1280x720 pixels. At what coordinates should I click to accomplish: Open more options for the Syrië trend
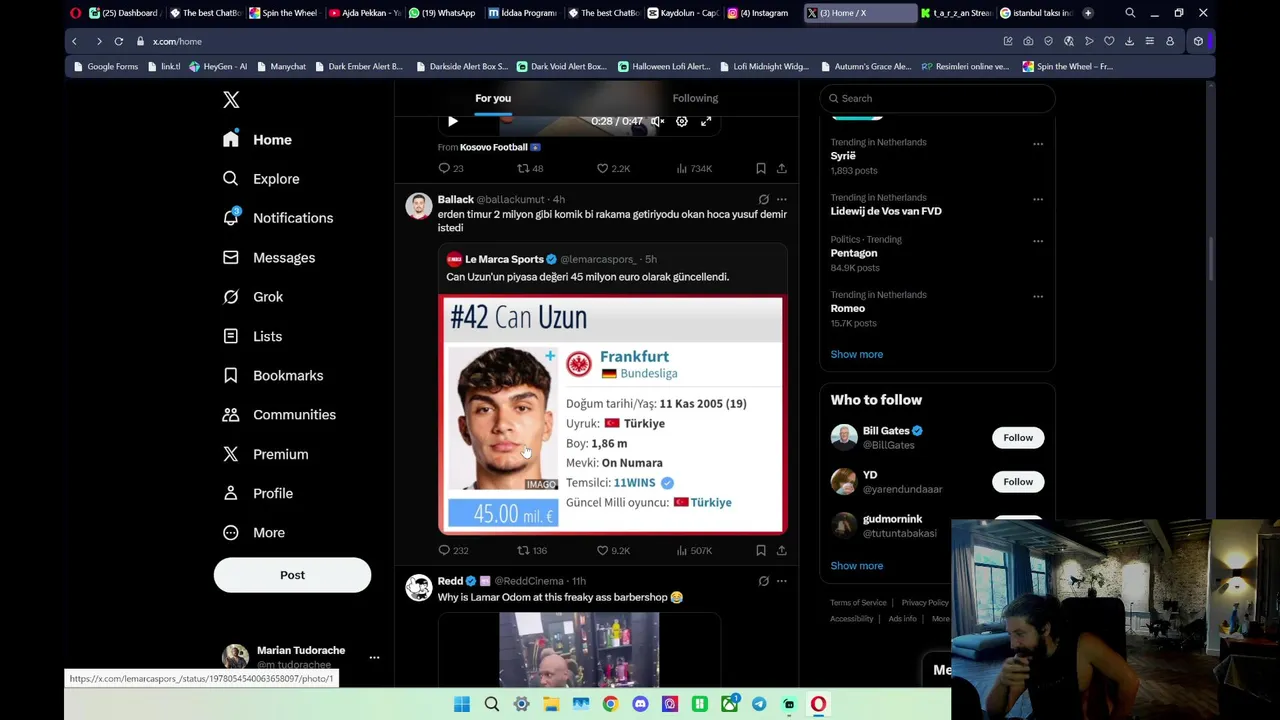pyautogui.click(x=1038, y=144)
